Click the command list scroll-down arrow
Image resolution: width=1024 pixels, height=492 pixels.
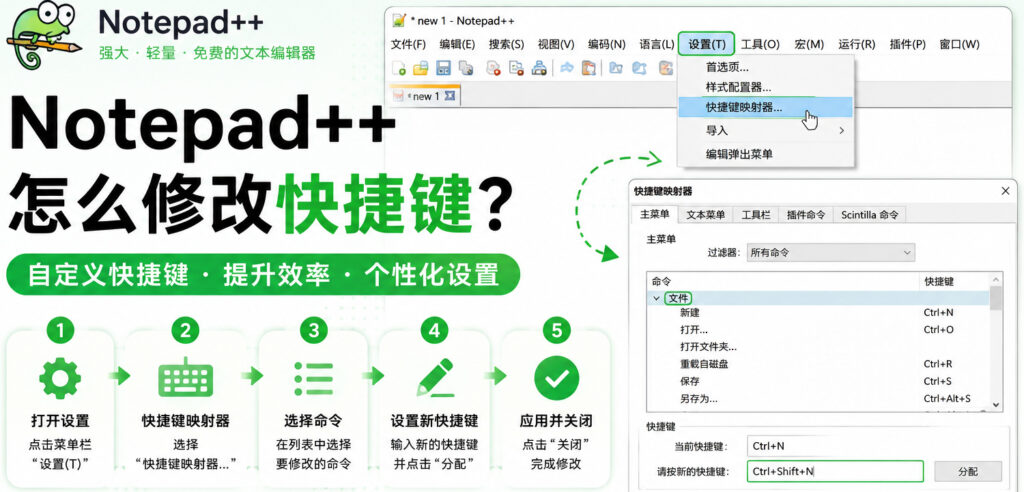(x=996, y=405)
